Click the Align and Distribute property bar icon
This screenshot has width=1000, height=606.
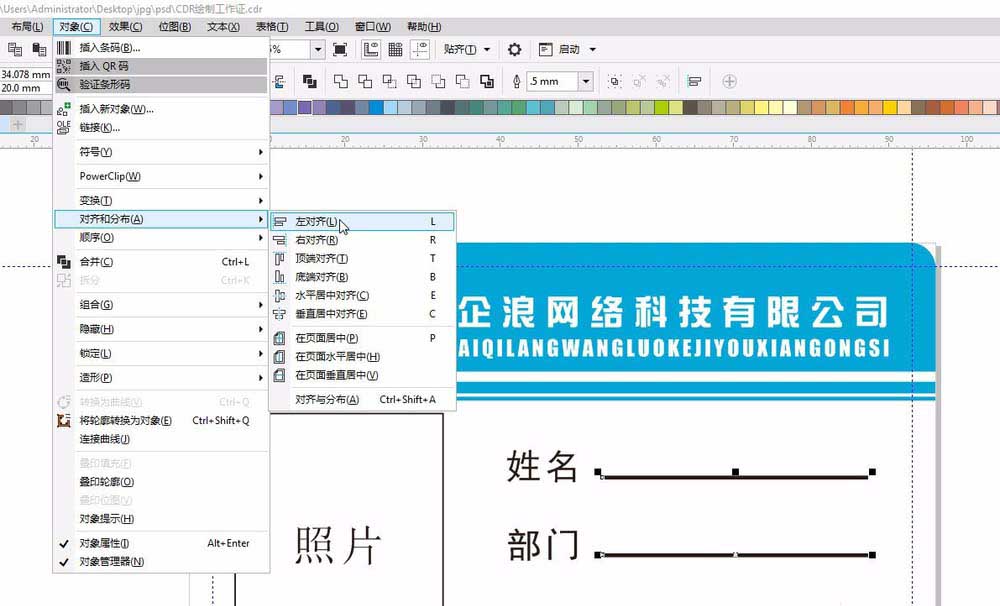click(x=695, y=82)
